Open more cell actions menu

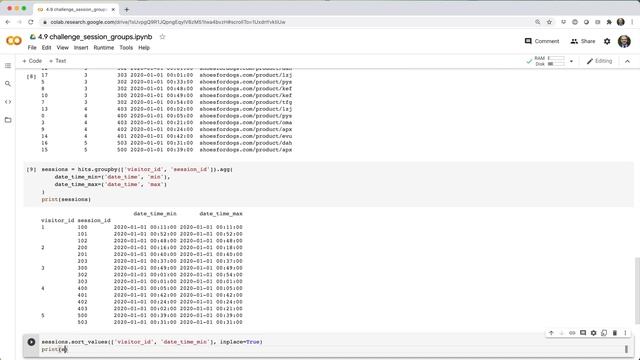pos(625,333)
